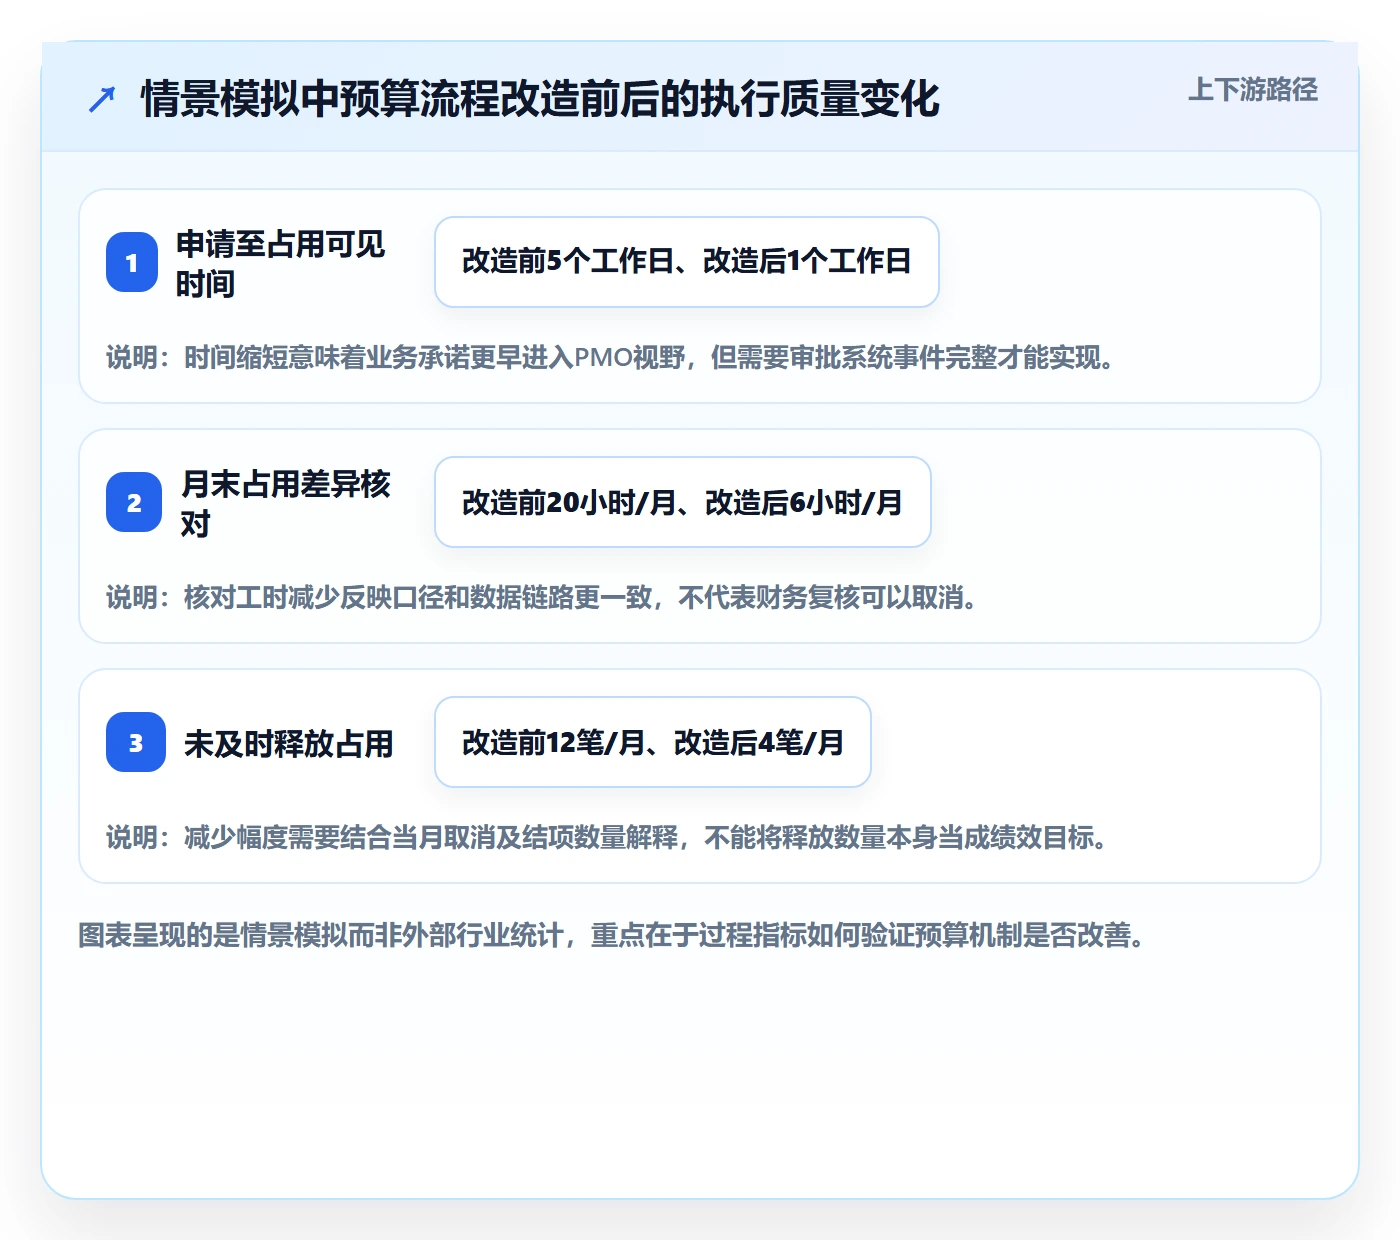Click the 改造前12笔/月、改造后4笔/月 value box
The image size is (1400, 1240).
pos(653,742)
